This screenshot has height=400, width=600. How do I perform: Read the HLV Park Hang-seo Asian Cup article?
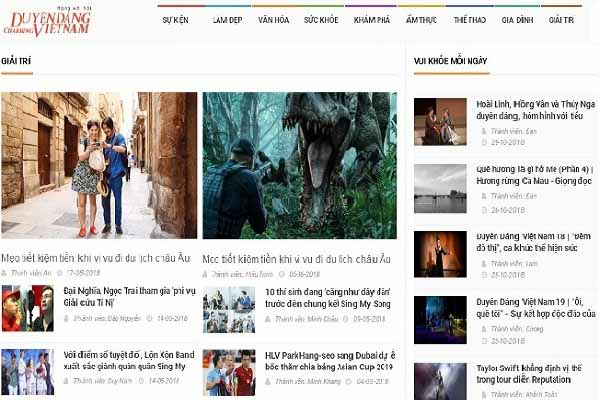(x=328, y=360)
